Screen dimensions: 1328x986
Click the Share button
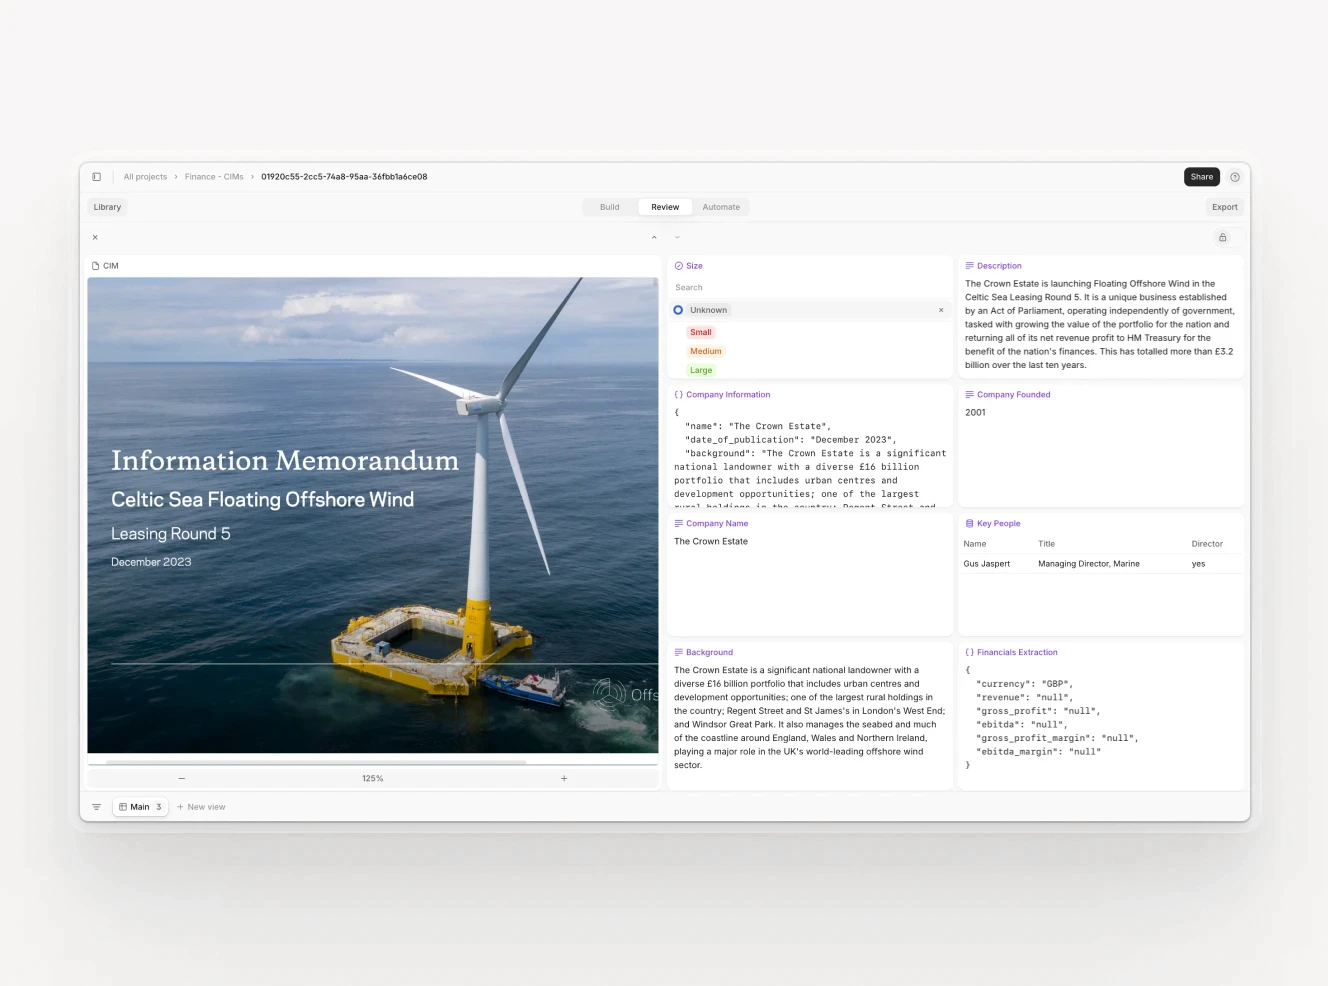point(1202,177)
